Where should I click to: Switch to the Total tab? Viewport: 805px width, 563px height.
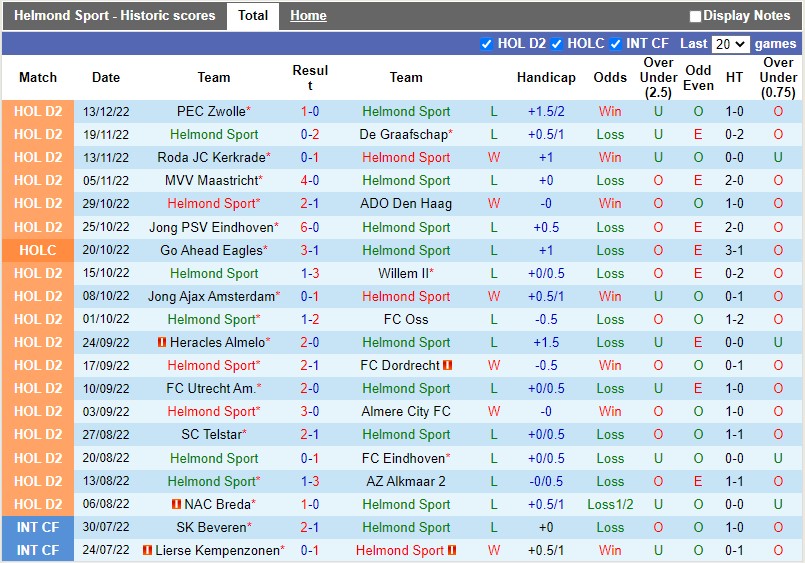(253, 15)
